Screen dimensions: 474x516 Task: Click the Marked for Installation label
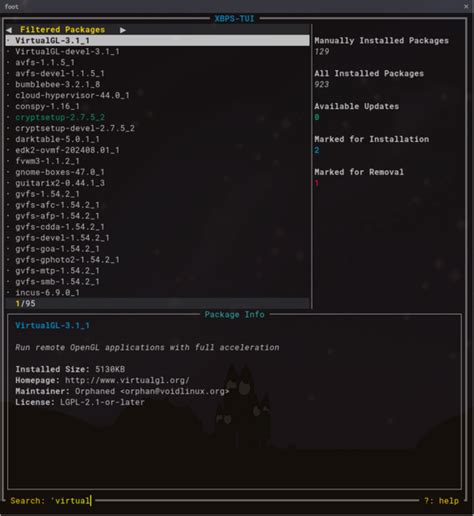(371, 139)
